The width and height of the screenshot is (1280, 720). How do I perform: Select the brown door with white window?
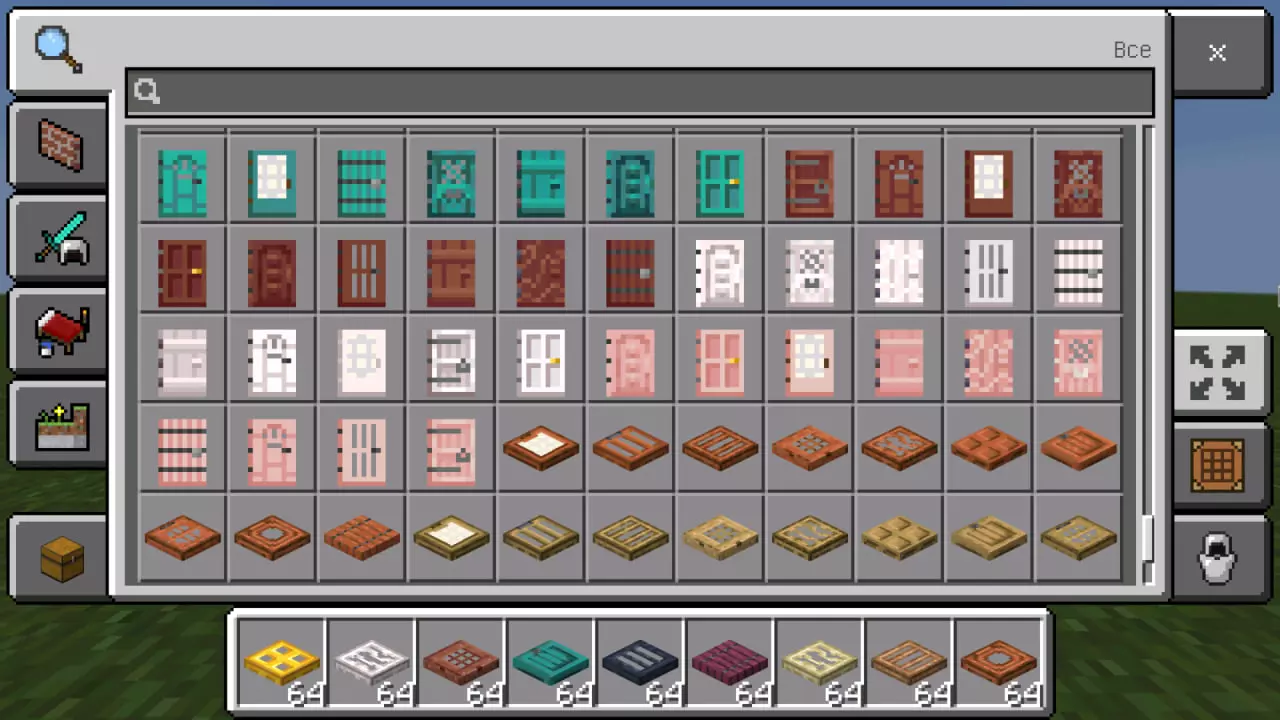(x=988, y=183)
